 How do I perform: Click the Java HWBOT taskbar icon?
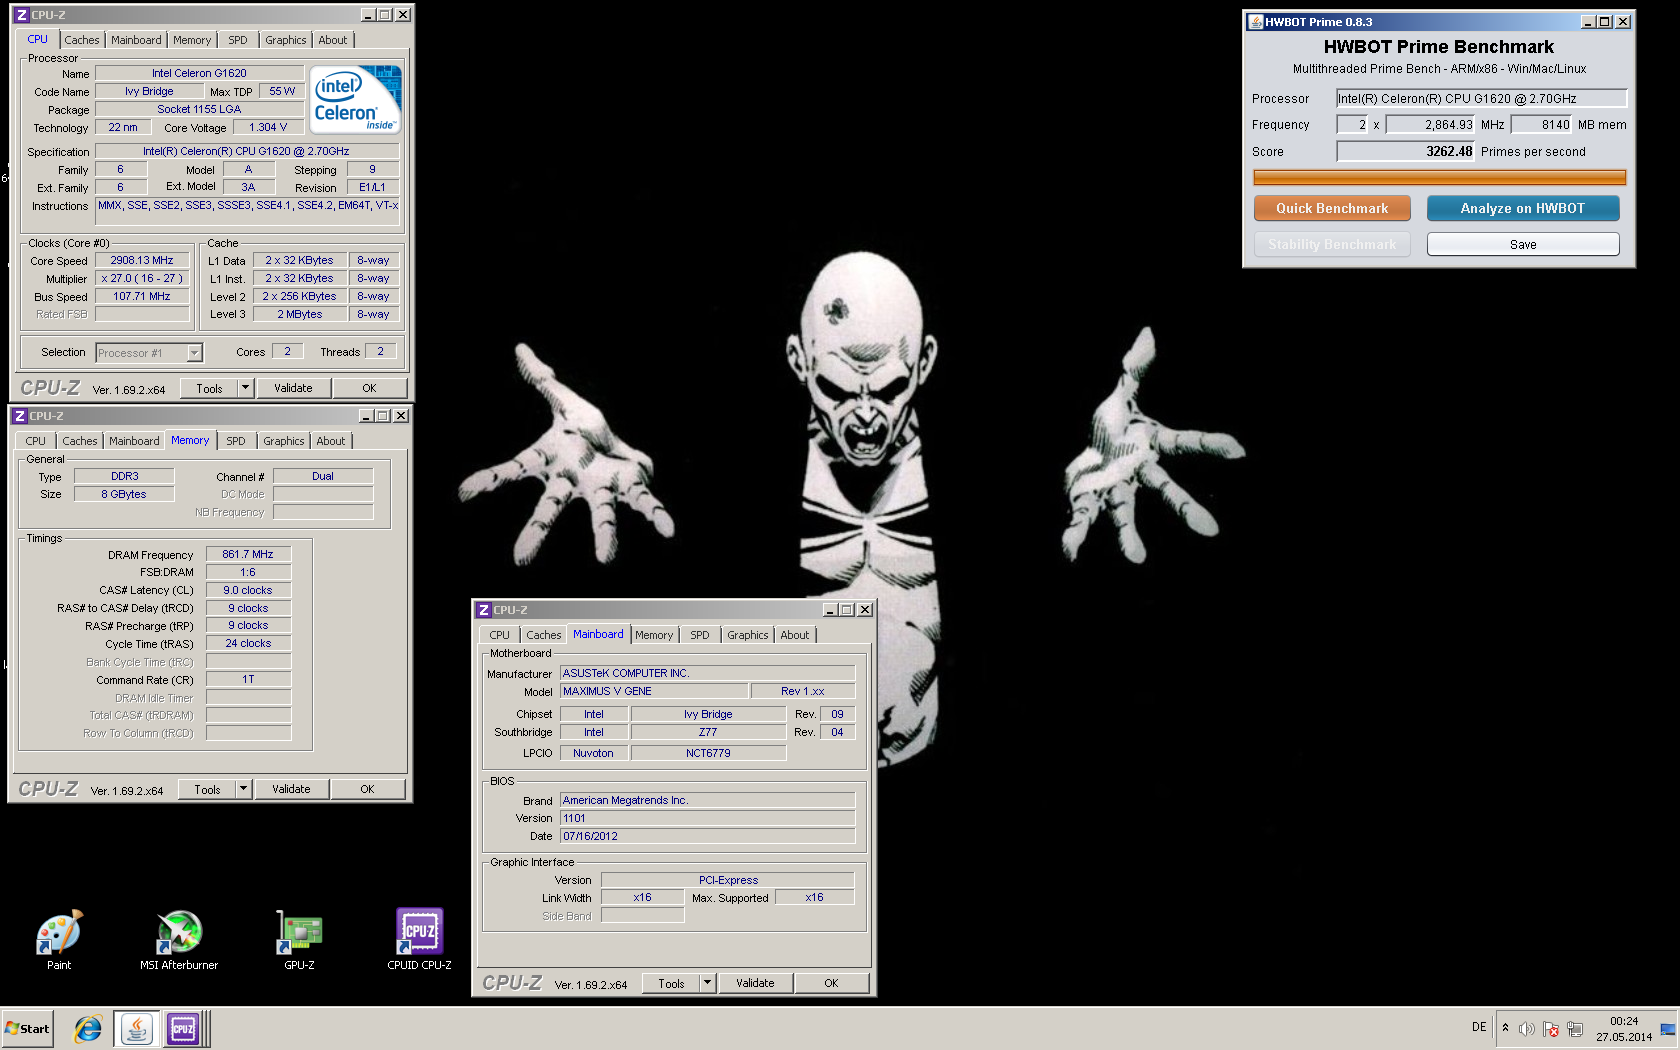[x=136, y=1028]
